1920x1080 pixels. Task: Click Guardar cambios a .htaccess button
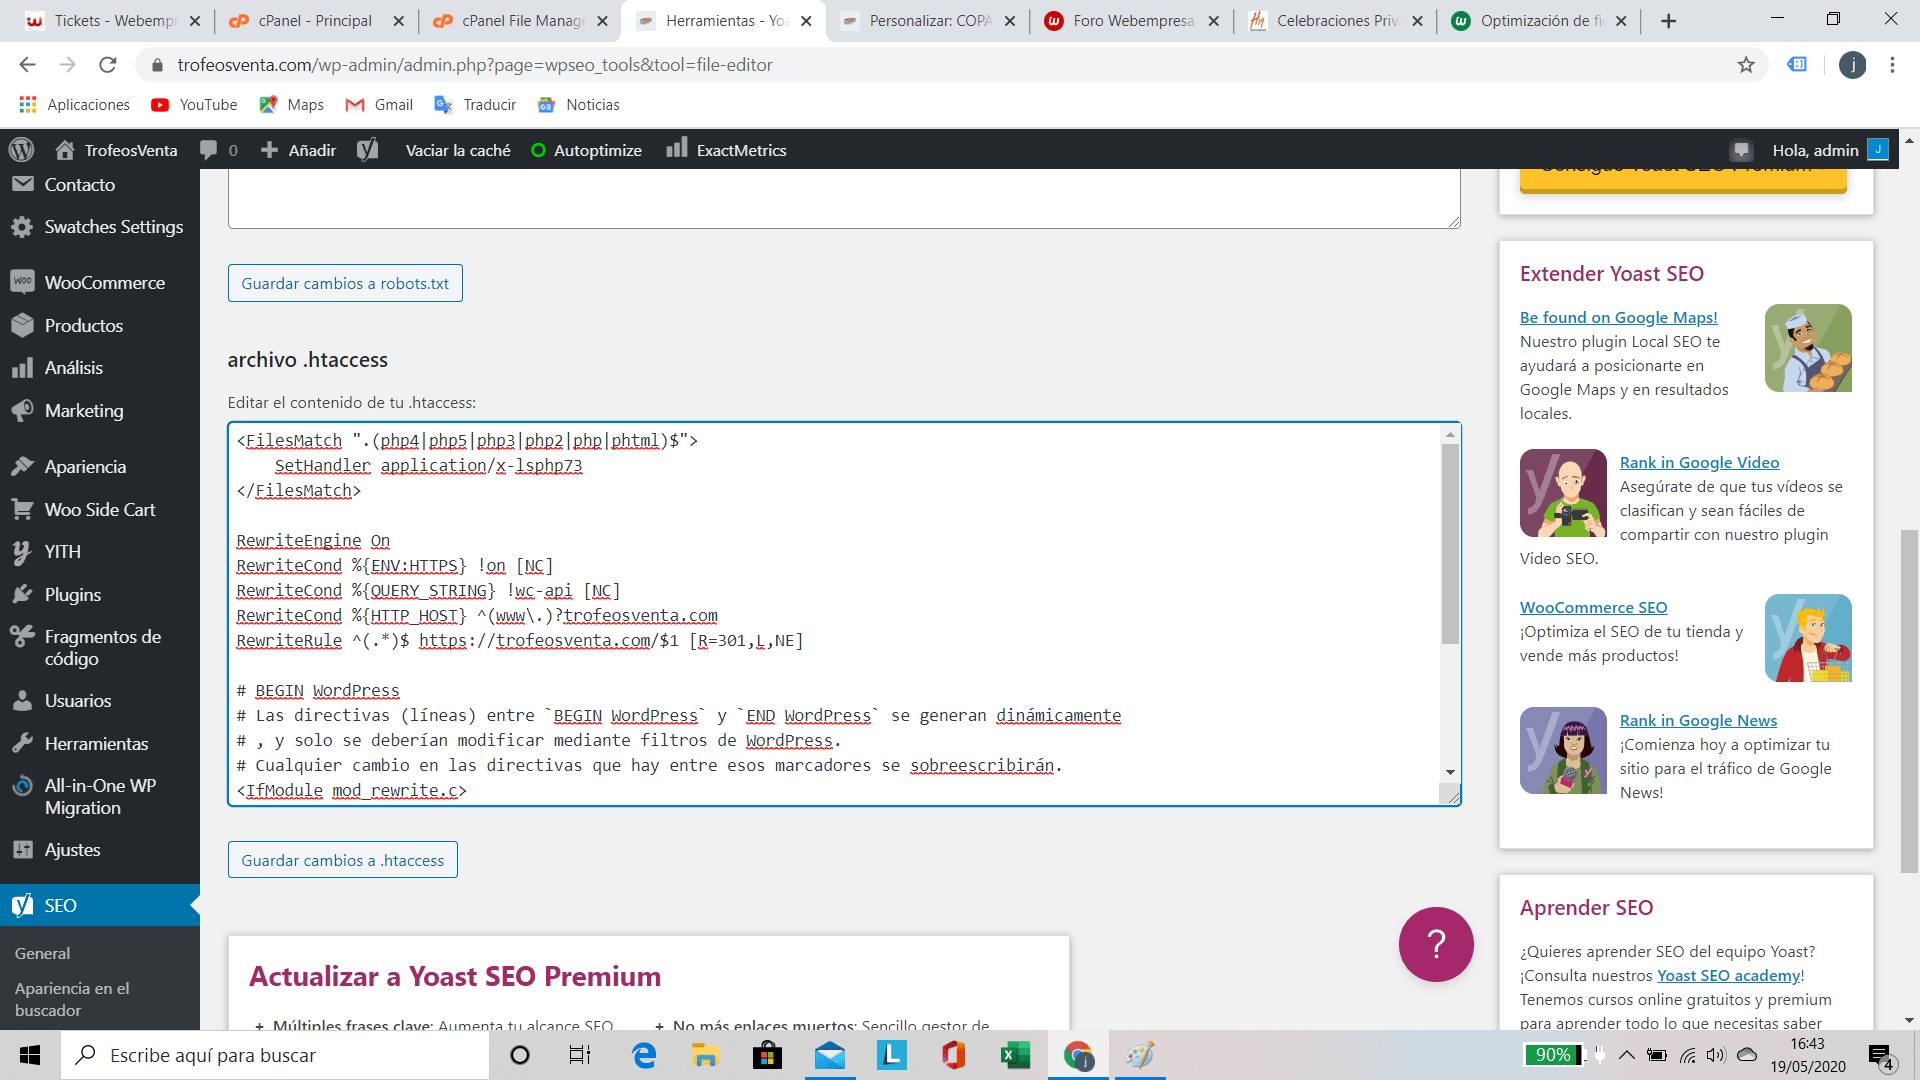(x=343, y=860)
